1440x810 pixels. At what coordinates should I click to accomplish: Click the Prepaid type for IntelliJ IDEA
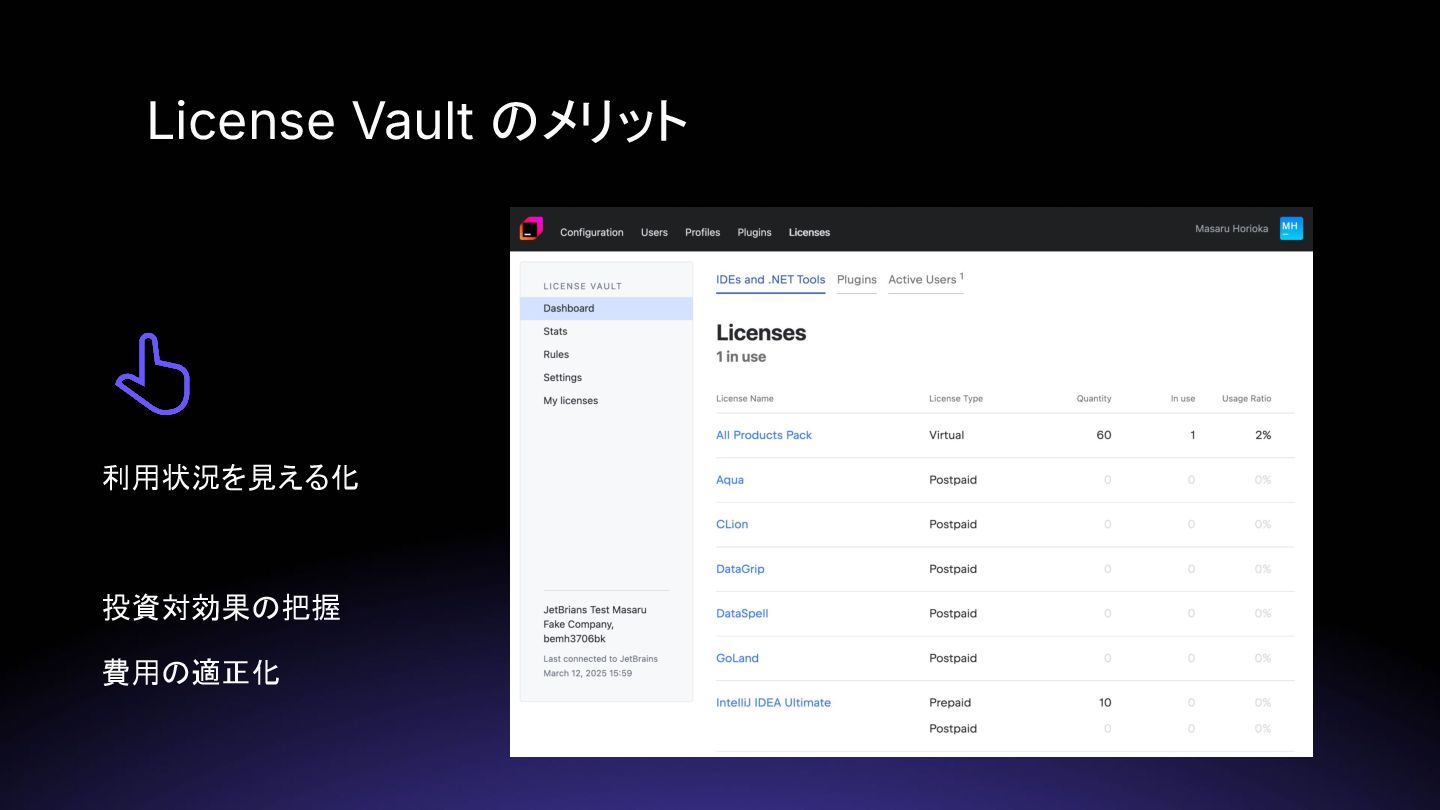[950, 702]
